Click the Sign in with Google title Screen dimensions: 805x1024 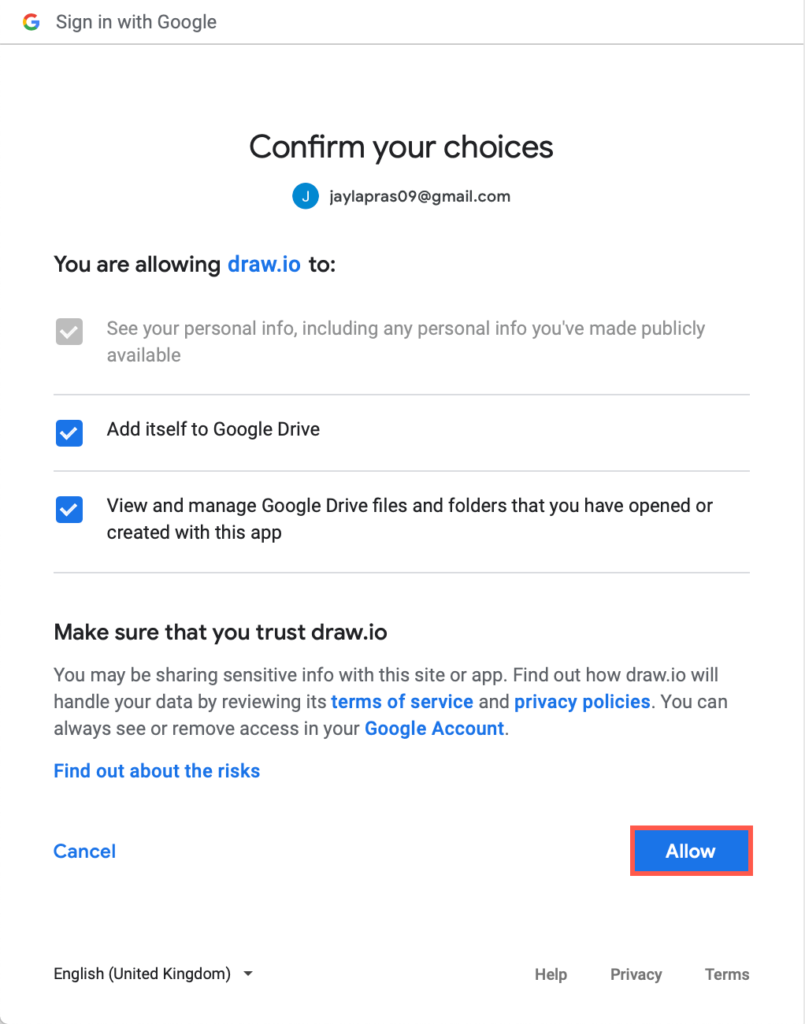pos(136,22)
